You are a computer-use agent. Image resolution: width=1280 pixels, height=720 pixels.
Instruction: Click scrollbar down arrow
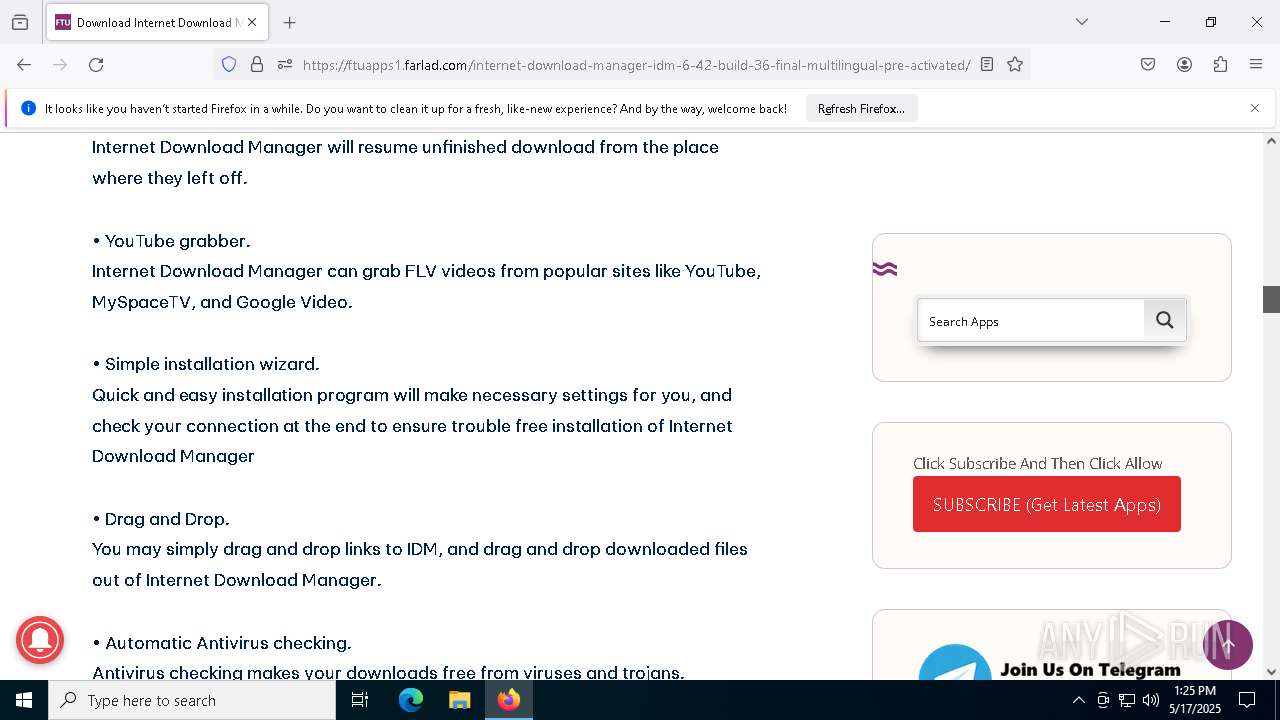click(x=1271, y=672)
